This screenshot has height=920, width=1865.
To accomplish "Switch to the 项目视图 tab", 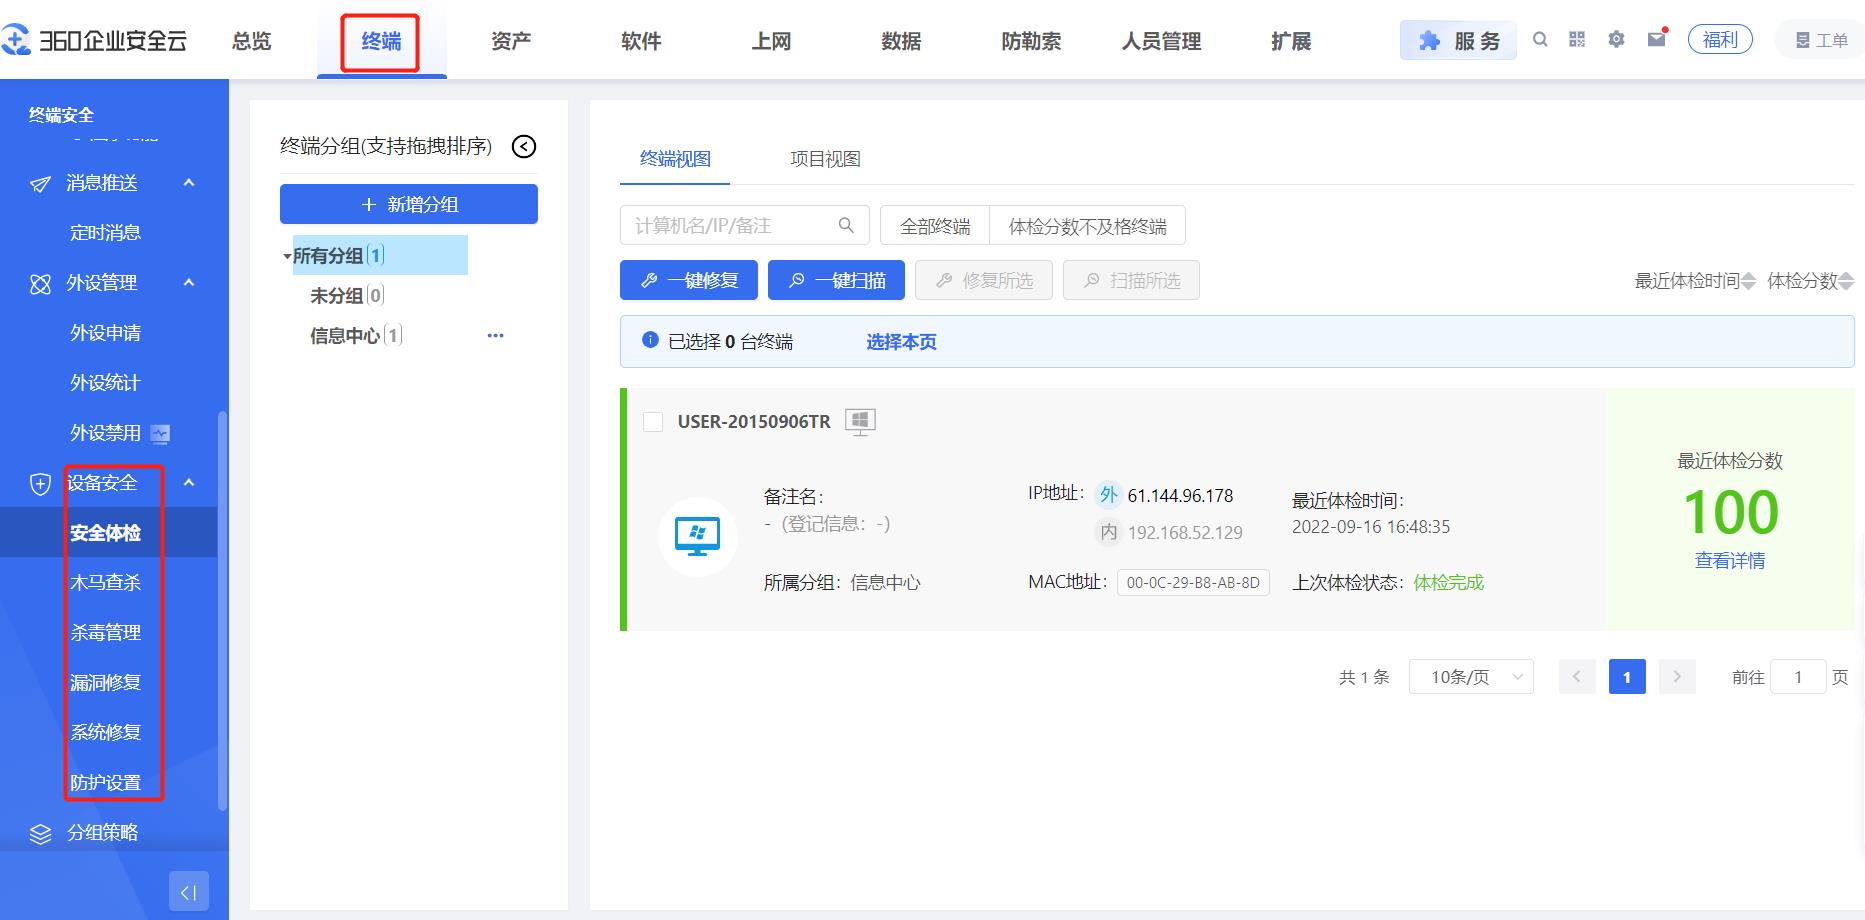I will [825, 159].
